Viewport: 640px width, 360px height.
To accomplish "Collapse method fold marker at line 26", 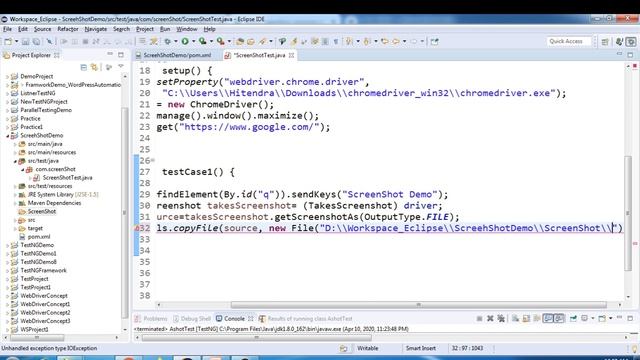I will 153,160.
